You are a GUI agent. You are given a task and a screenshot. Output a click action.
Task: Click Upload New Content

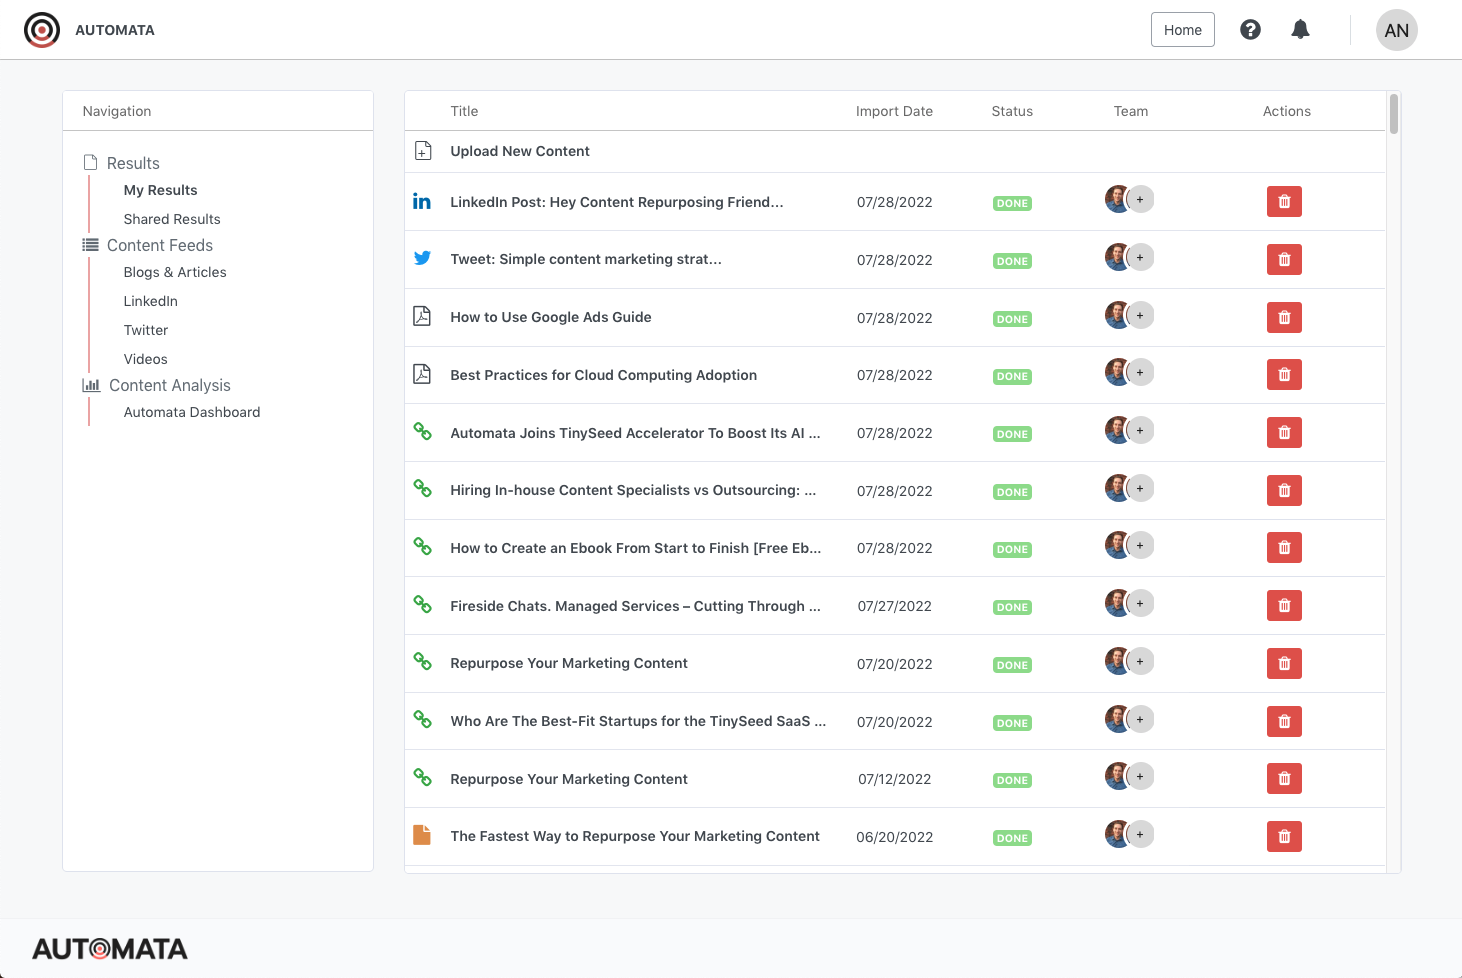coord(520,151)
